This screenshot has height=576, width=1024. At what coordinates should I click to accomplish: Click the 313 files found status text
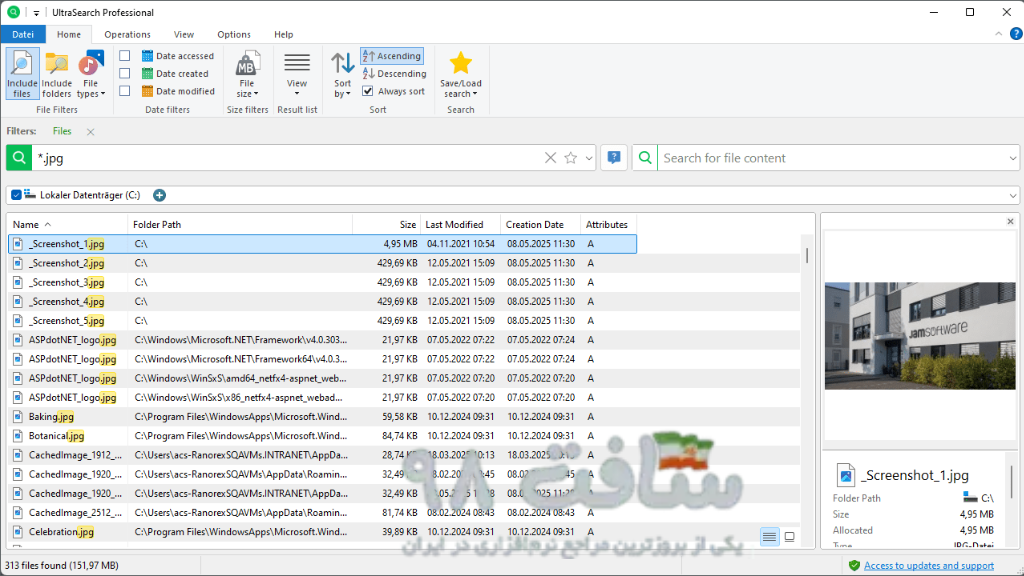click(62, 566)
